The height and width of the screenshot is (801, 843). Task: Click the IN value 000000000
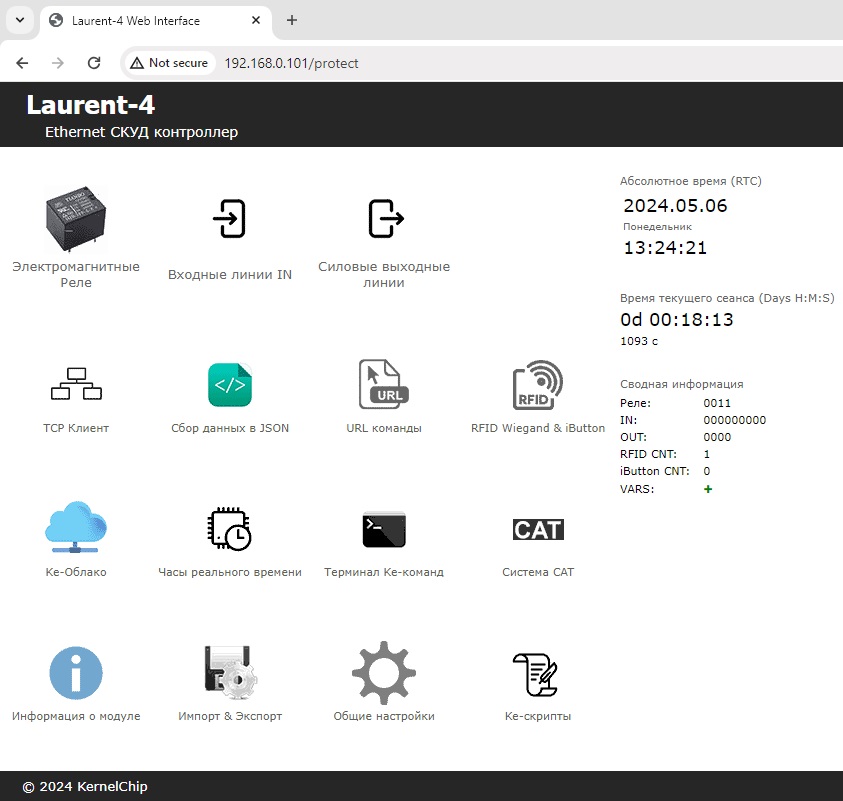pos(735,420)
